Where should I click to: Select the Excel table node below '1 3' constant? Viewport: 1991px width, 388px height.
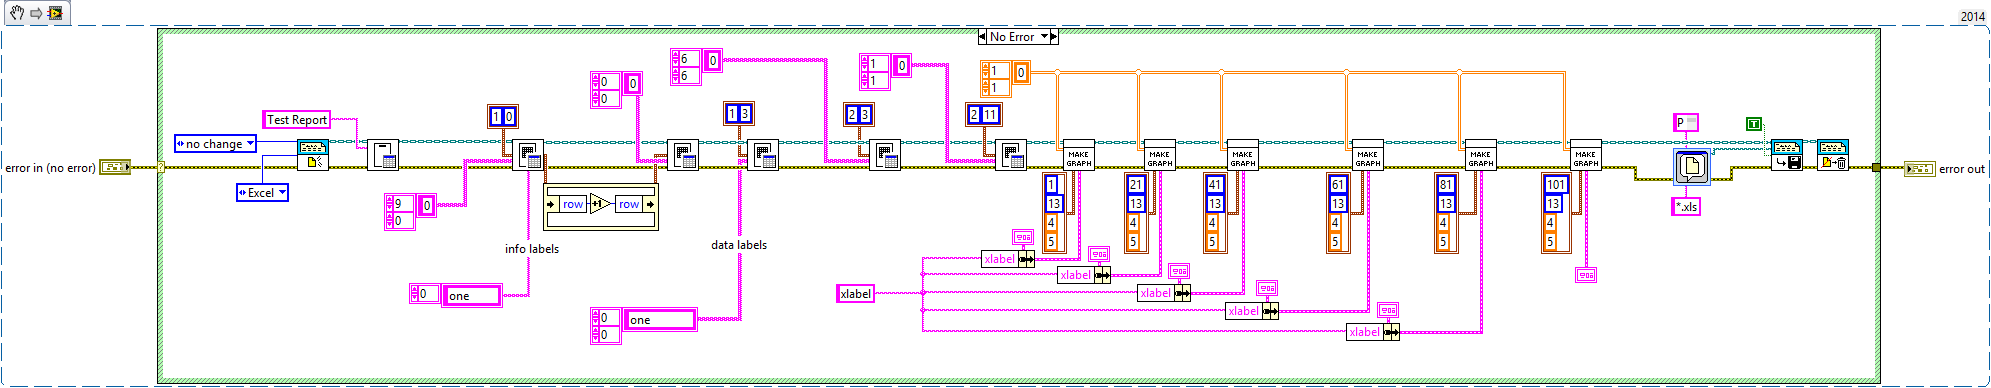tap(763, 155)
